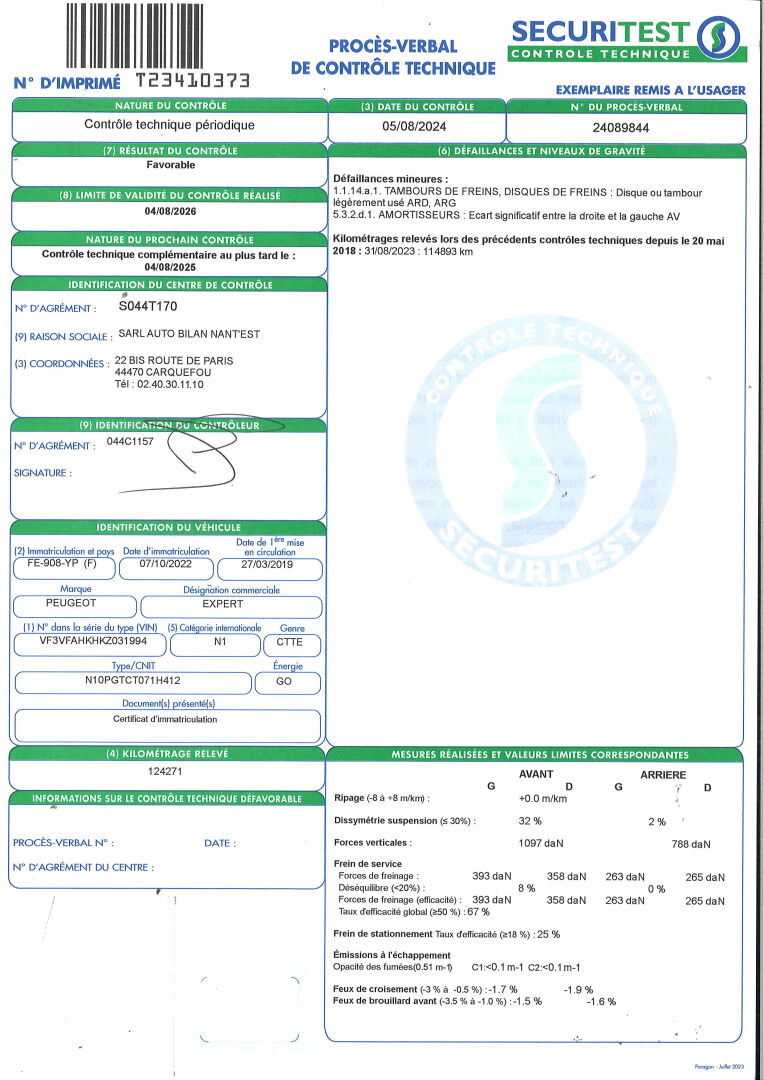Click the Securitest circular S logo
Viewport: 764px width, 1080px height.
coord(718,38)
